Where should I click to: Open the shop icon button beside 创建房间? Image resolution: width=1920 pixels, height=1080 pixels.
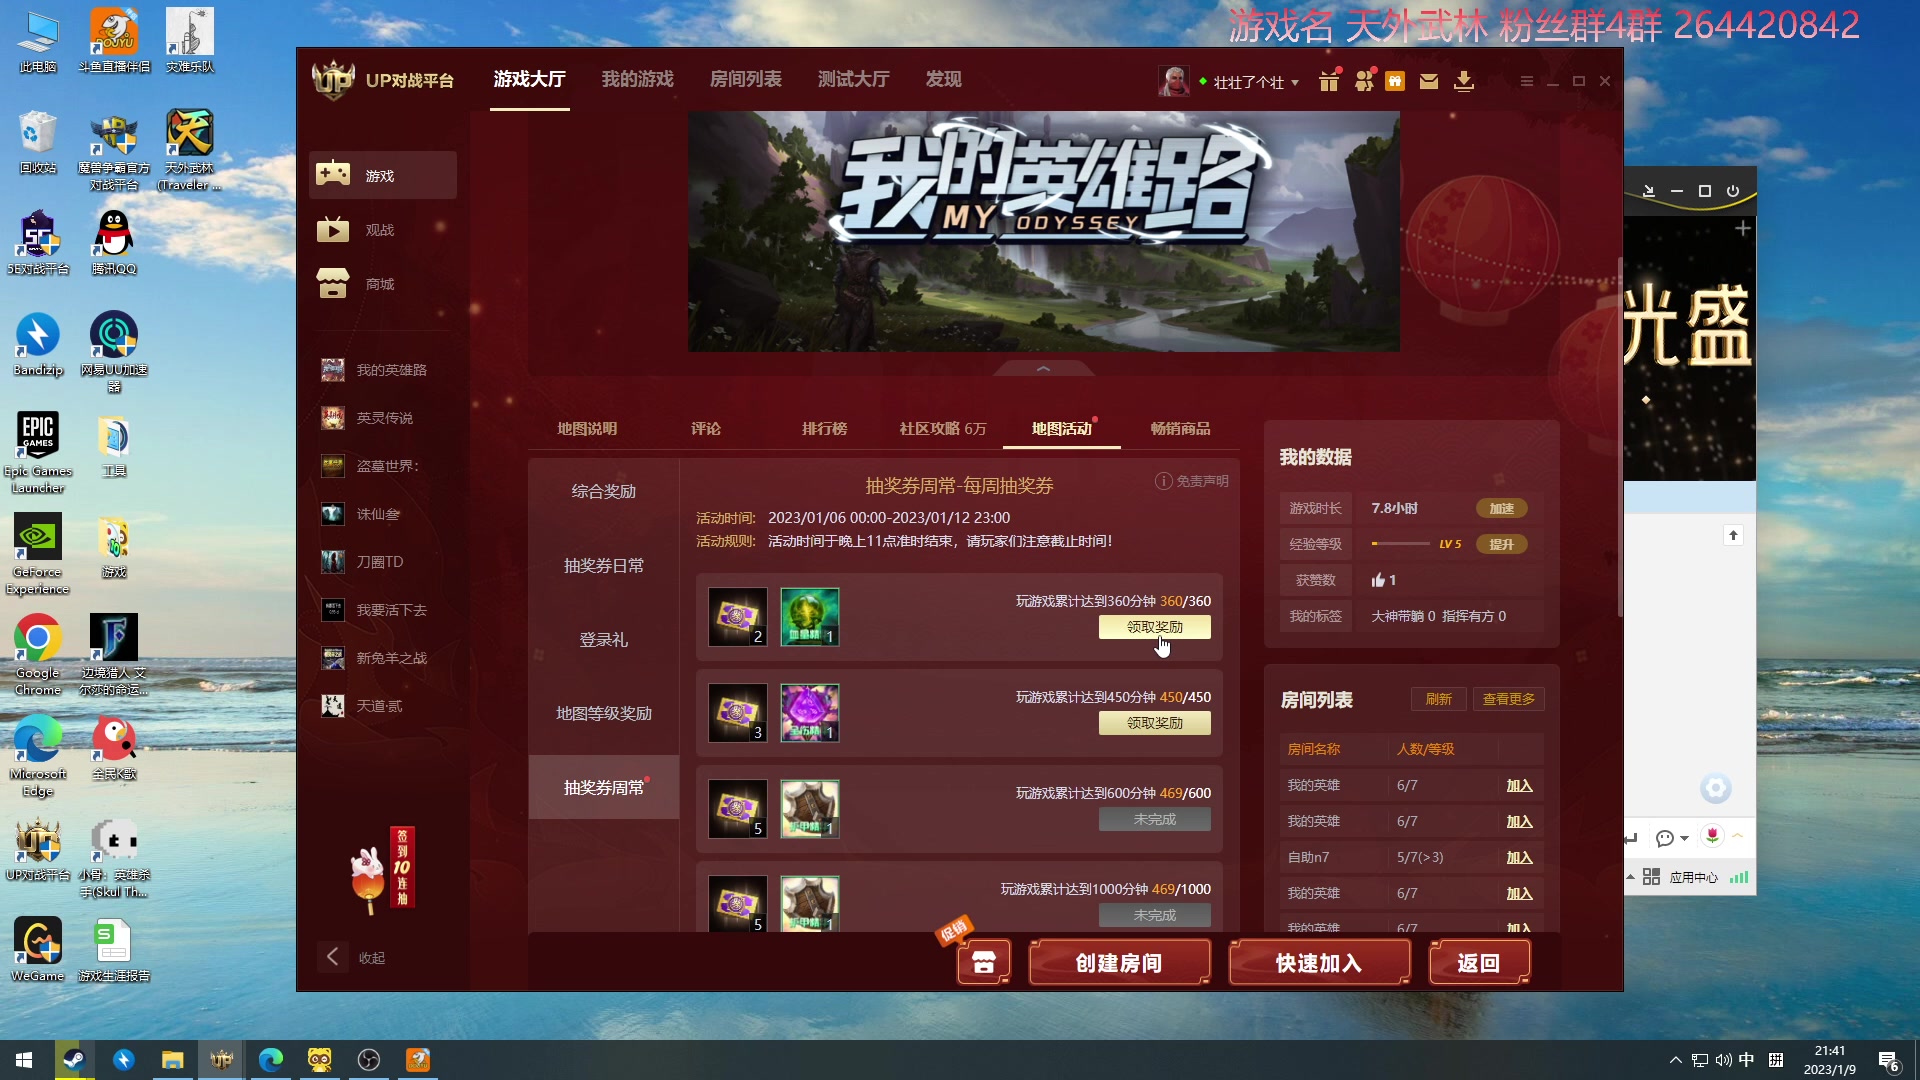point(984,962)
